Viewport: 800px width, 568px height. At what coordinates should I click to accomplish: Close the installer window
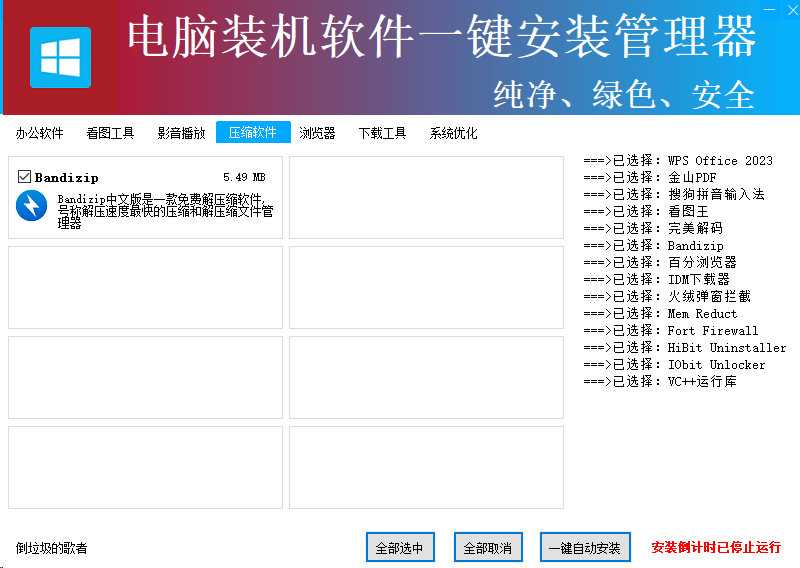click(792, 10)
